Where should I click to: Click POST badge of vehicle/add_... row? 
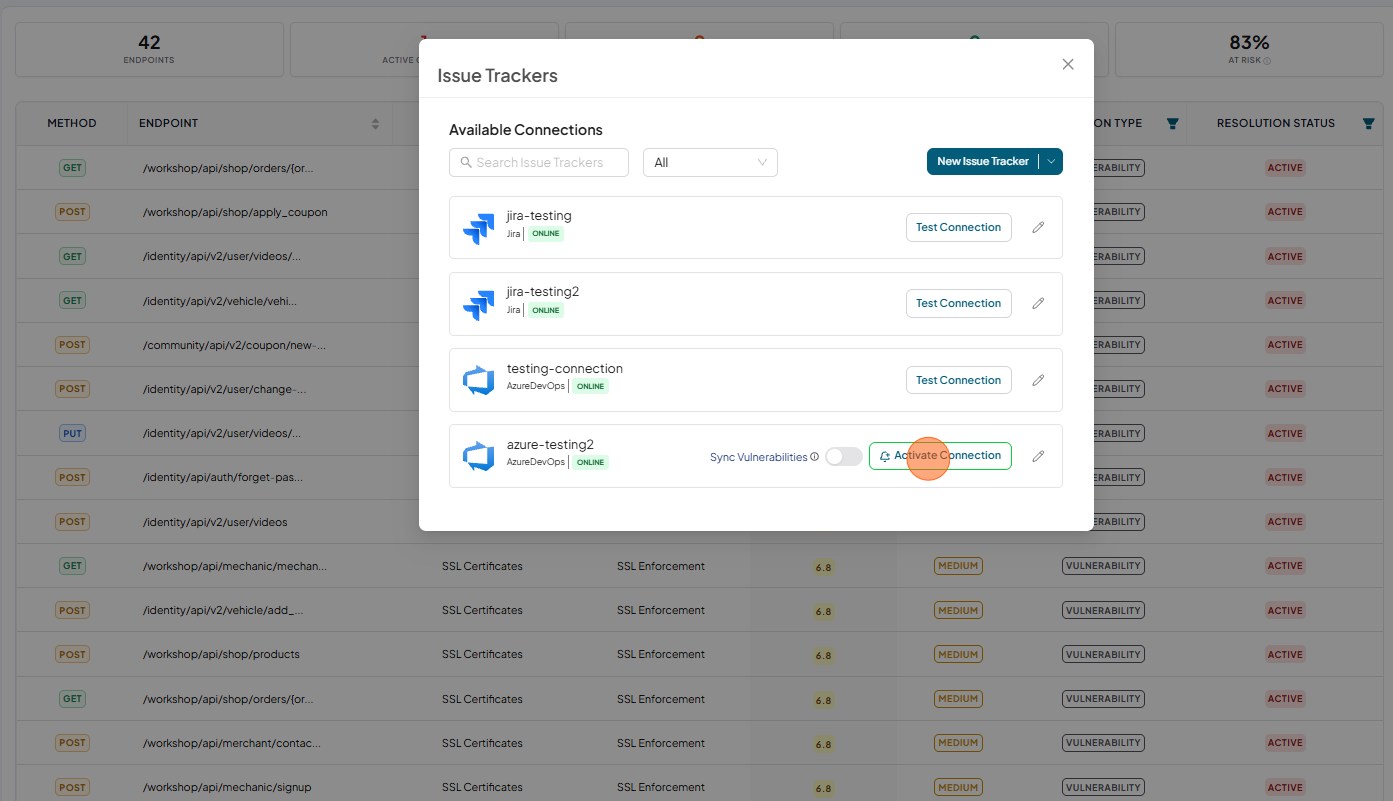coord(72,610)
